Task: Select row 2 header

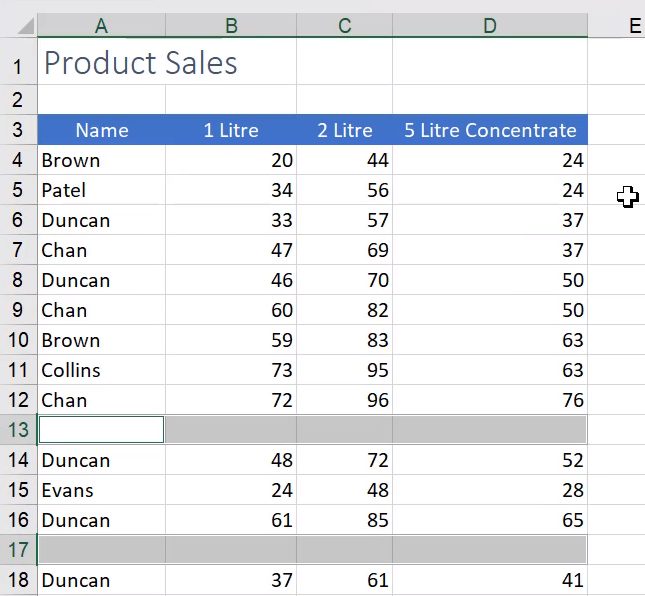Action: [18, 100]
